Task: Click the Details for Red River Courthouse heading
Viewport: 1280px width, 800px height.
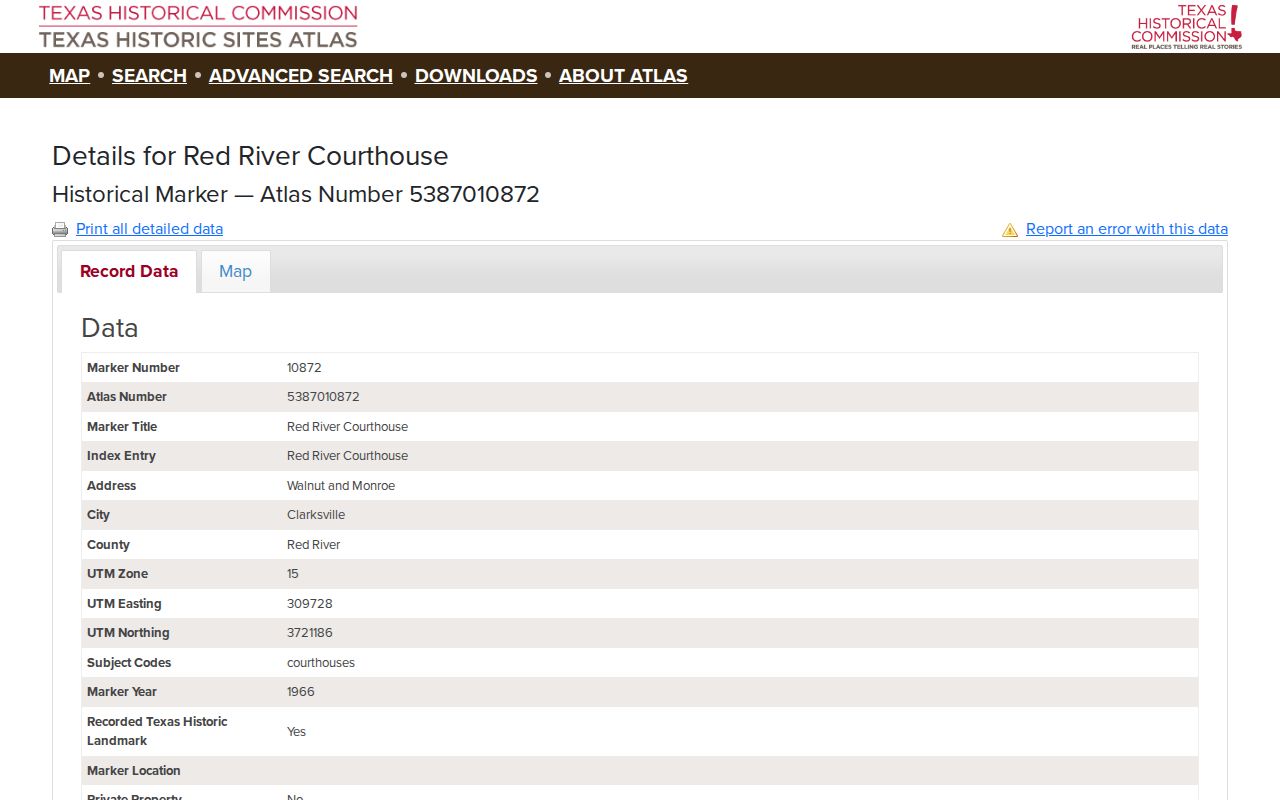Action: [x=250, y=156]
